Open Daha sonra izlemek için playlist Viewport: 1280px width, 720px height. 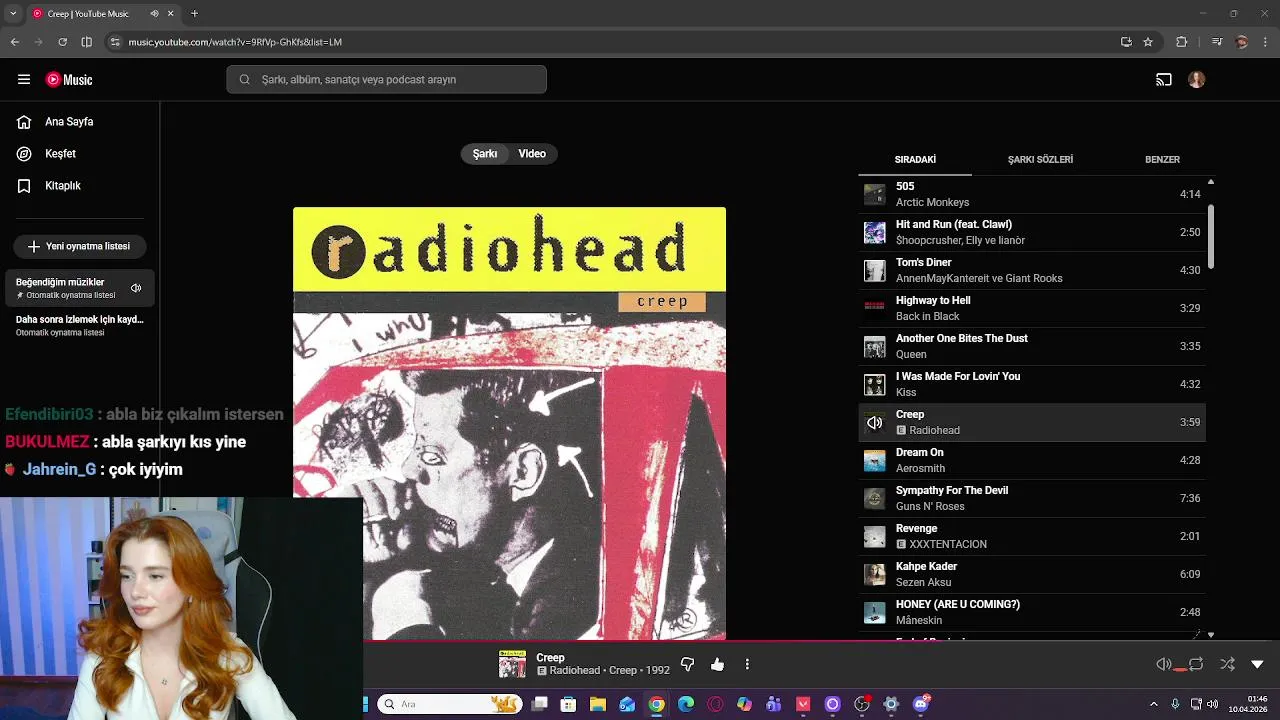click(x=78, y=325)
